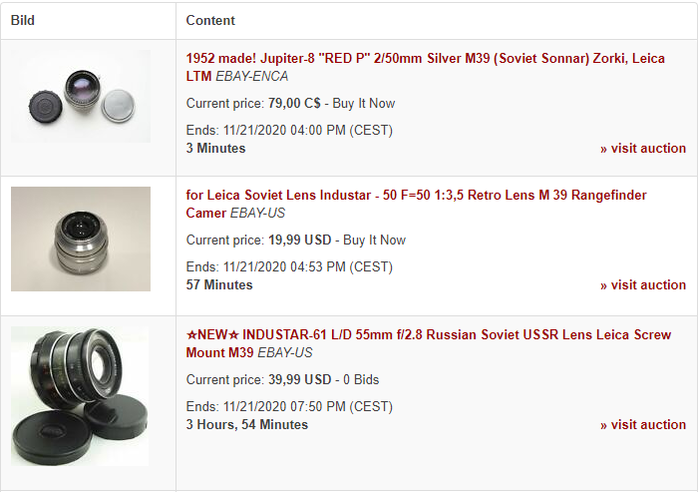Screen dimensions: 700x492
Task: Visit auction for the Jupiter-8 lens
Action: [643, 149]
